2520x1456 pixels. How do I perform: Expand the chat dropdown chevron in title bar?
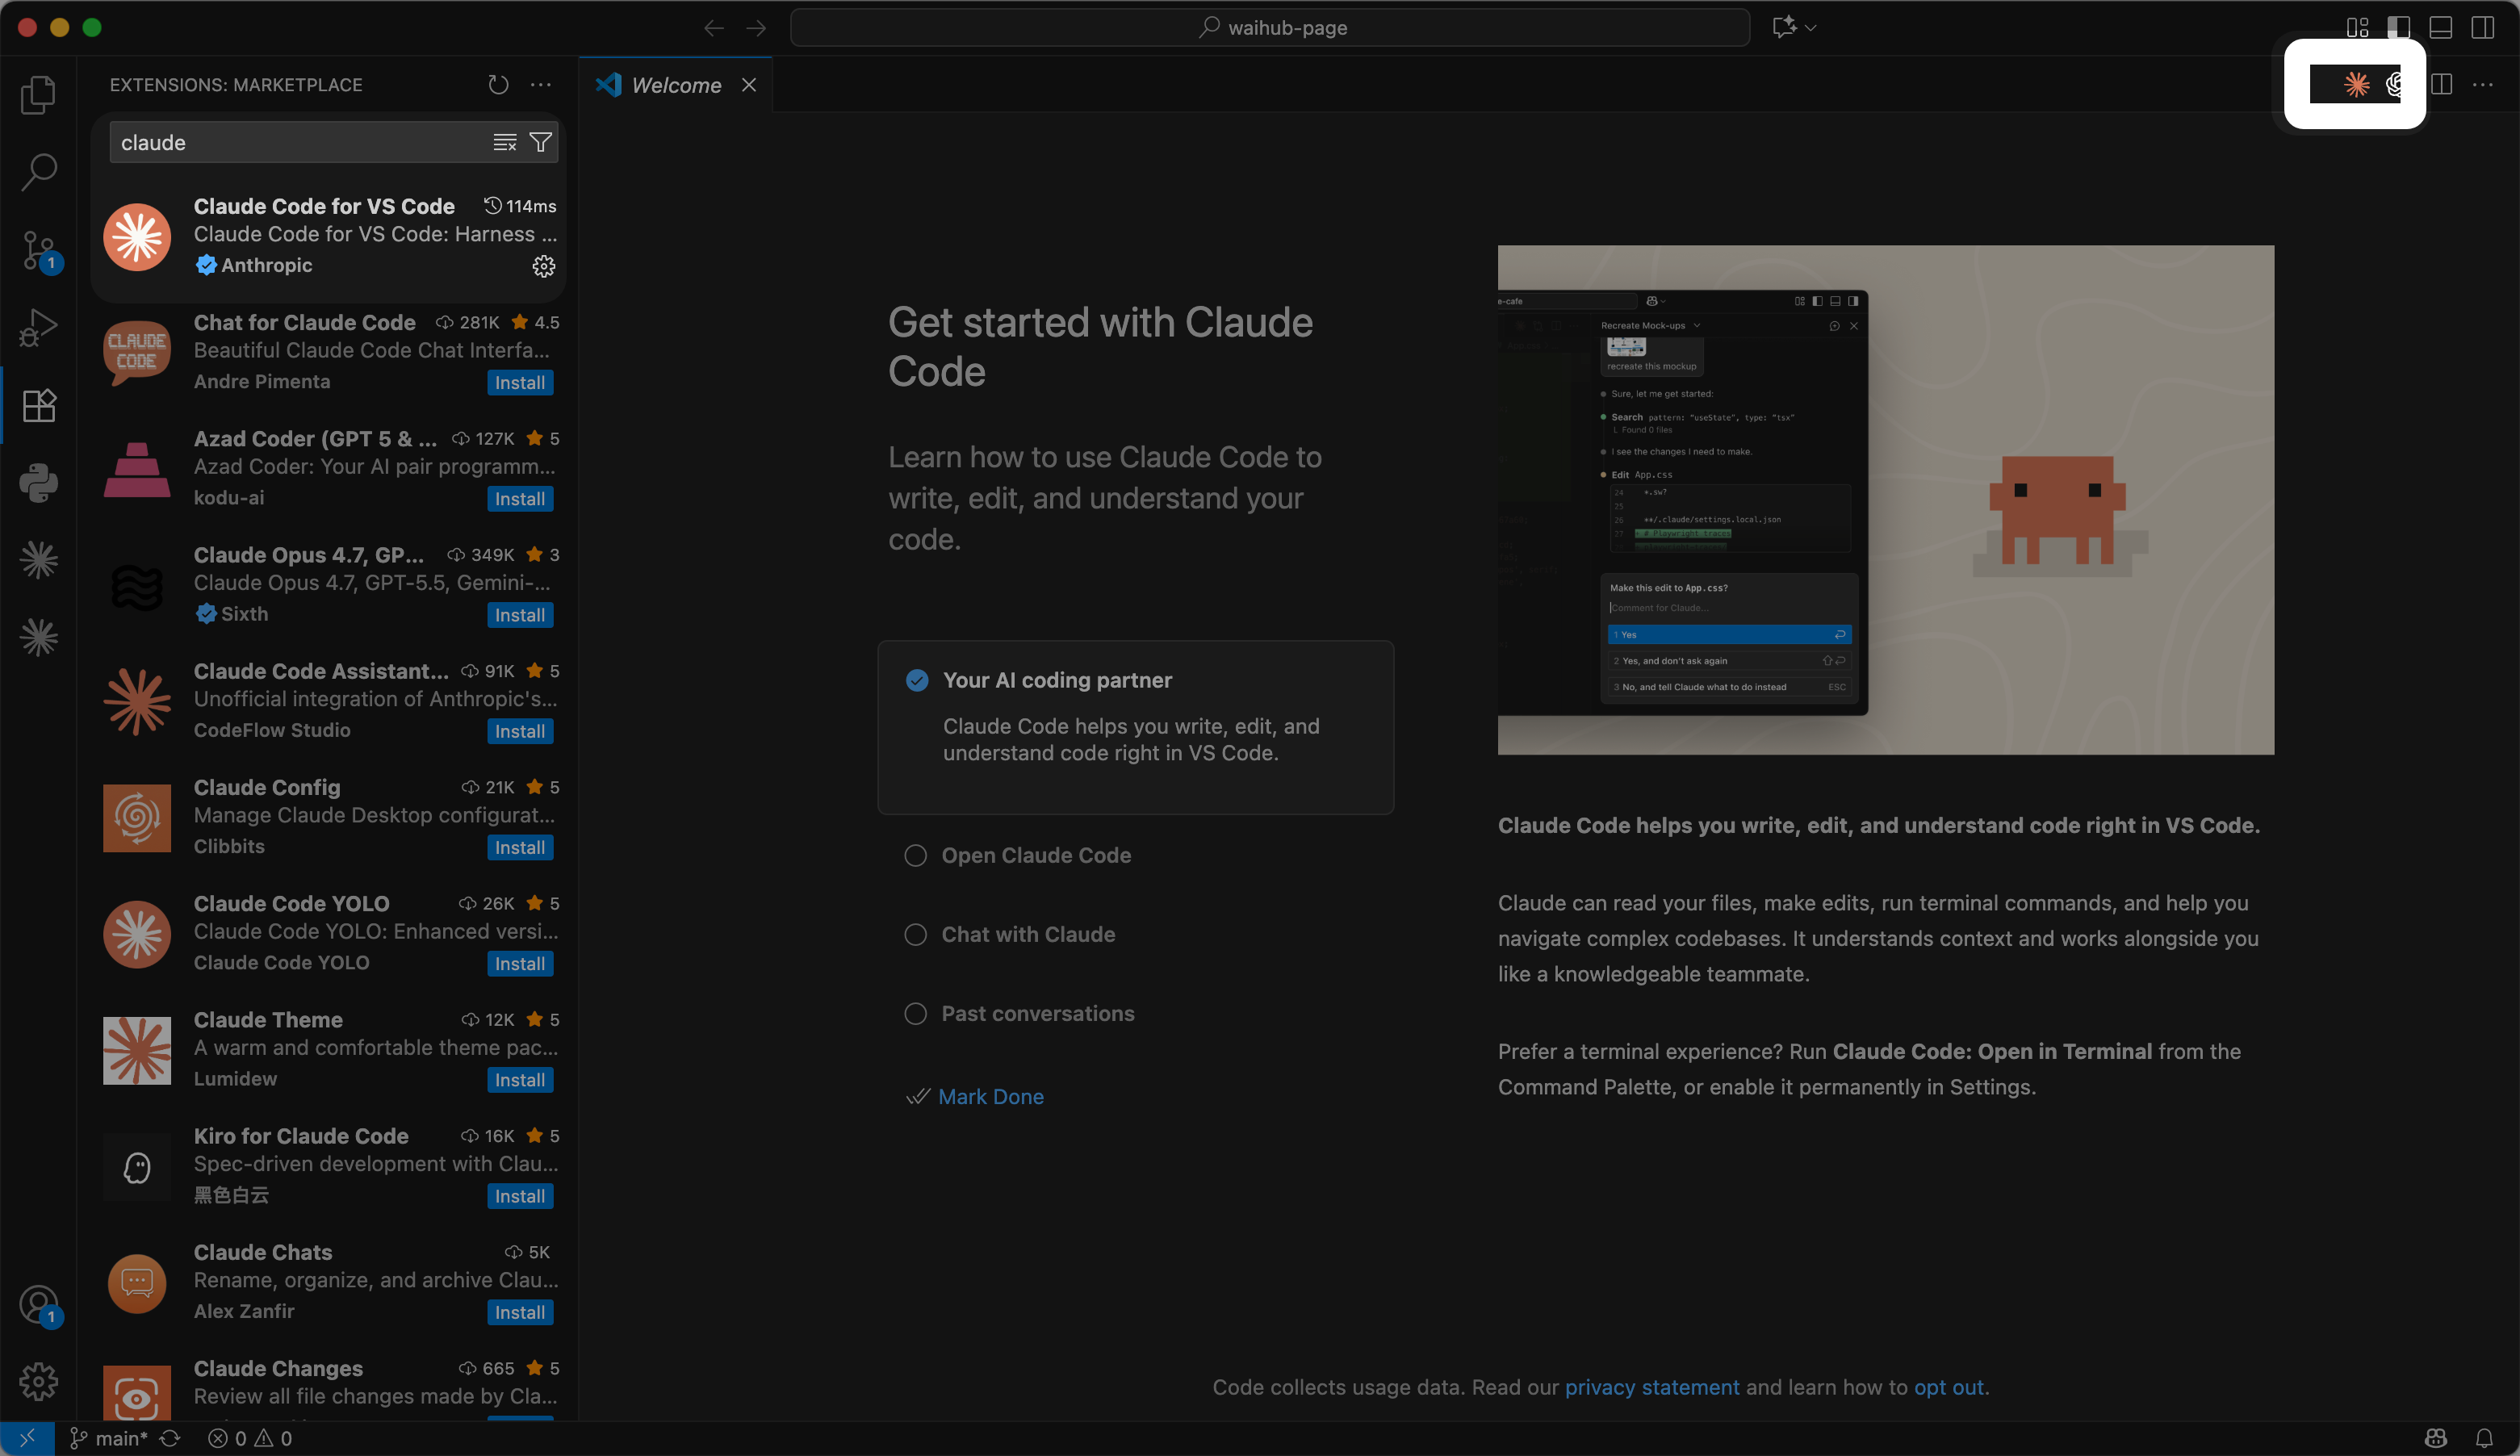click(x=1810, y=28)
